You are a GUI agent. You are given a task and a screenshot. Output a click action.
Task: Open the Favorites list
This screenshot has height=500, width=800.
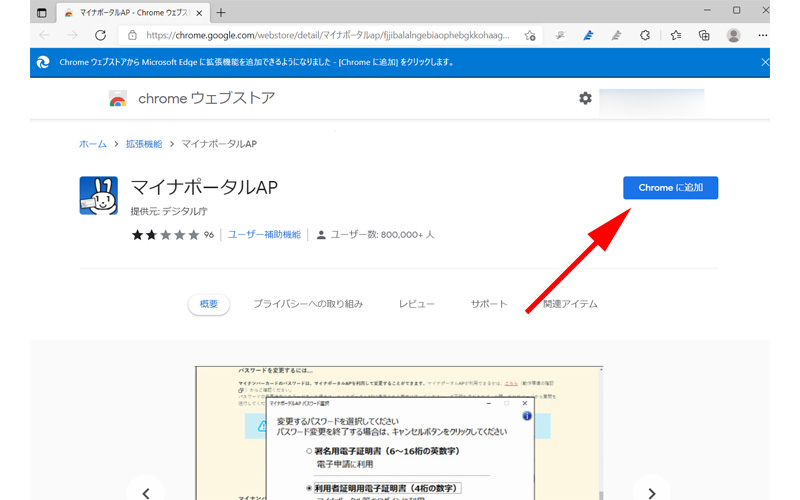676,35
